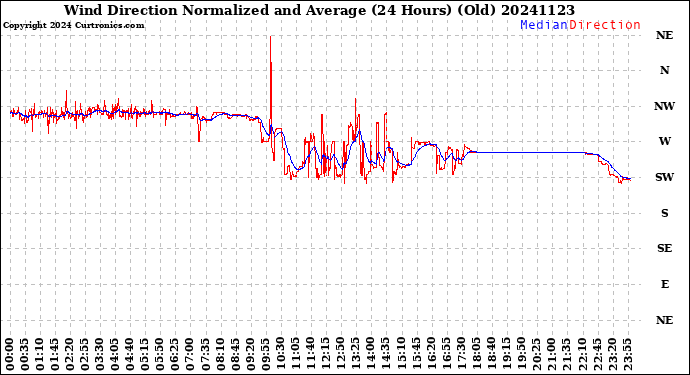Click the 21:35 time label
Image resolution: width=690 pixels, height=375 pixels.
click(x=566, y=354)
